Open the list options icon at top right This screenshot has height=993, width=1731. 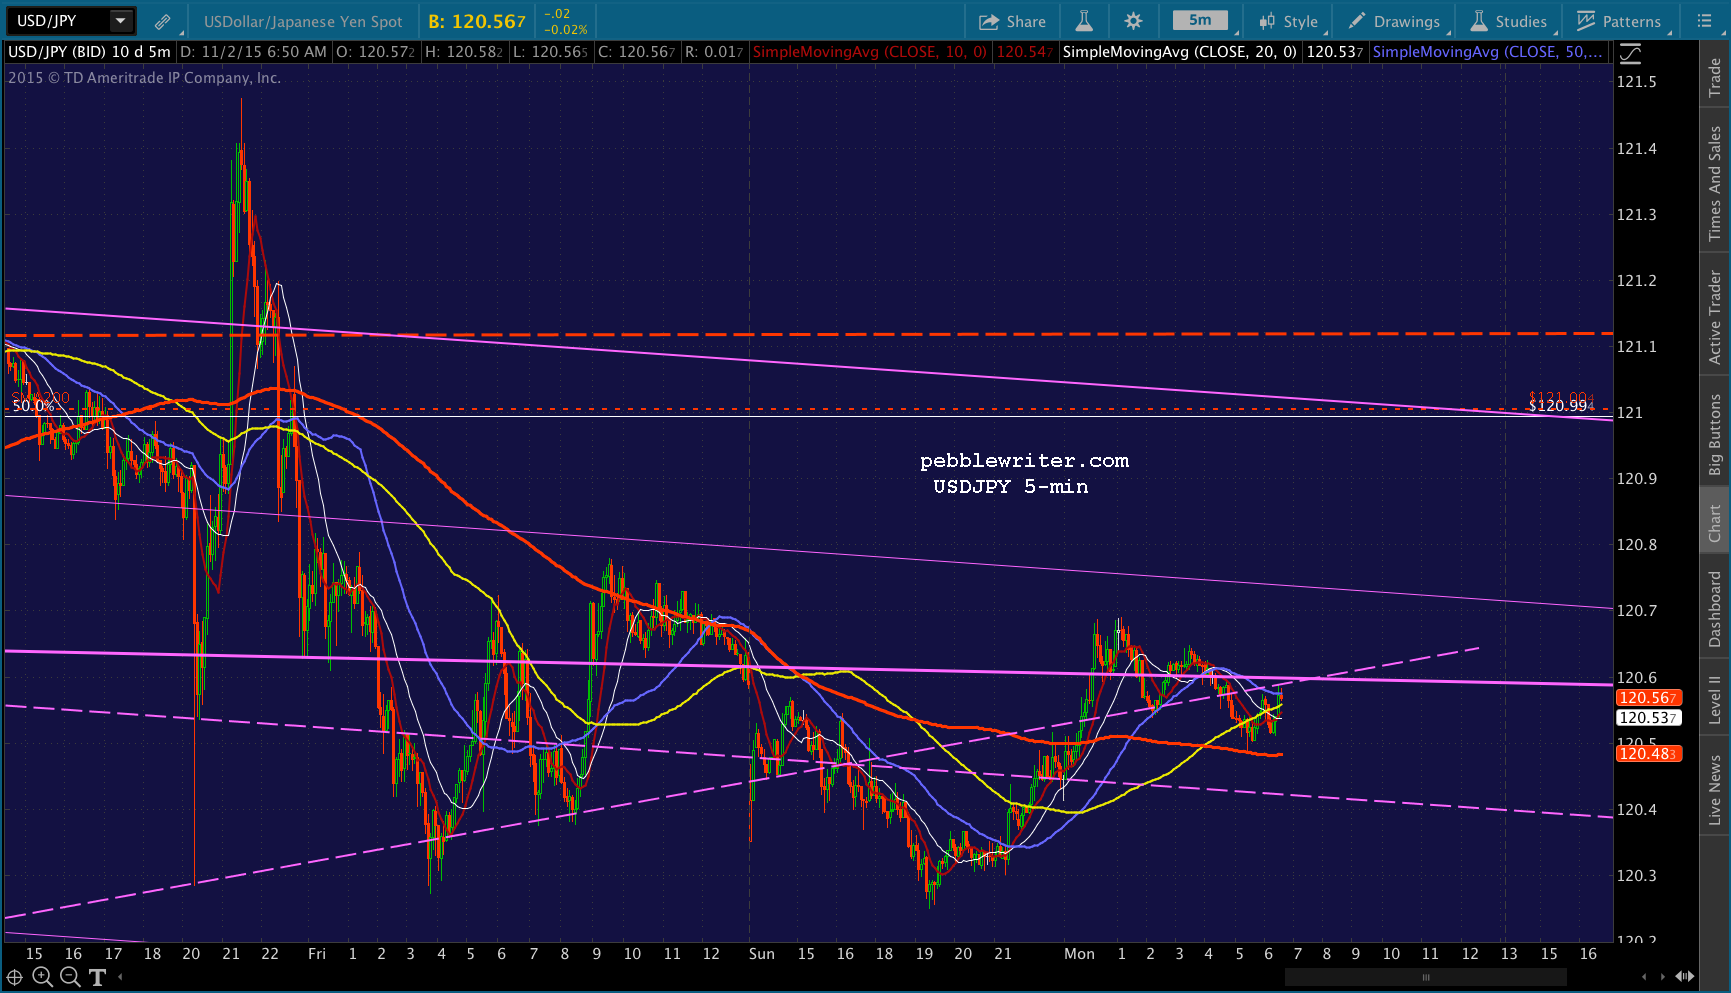(x=1705, y=21)
